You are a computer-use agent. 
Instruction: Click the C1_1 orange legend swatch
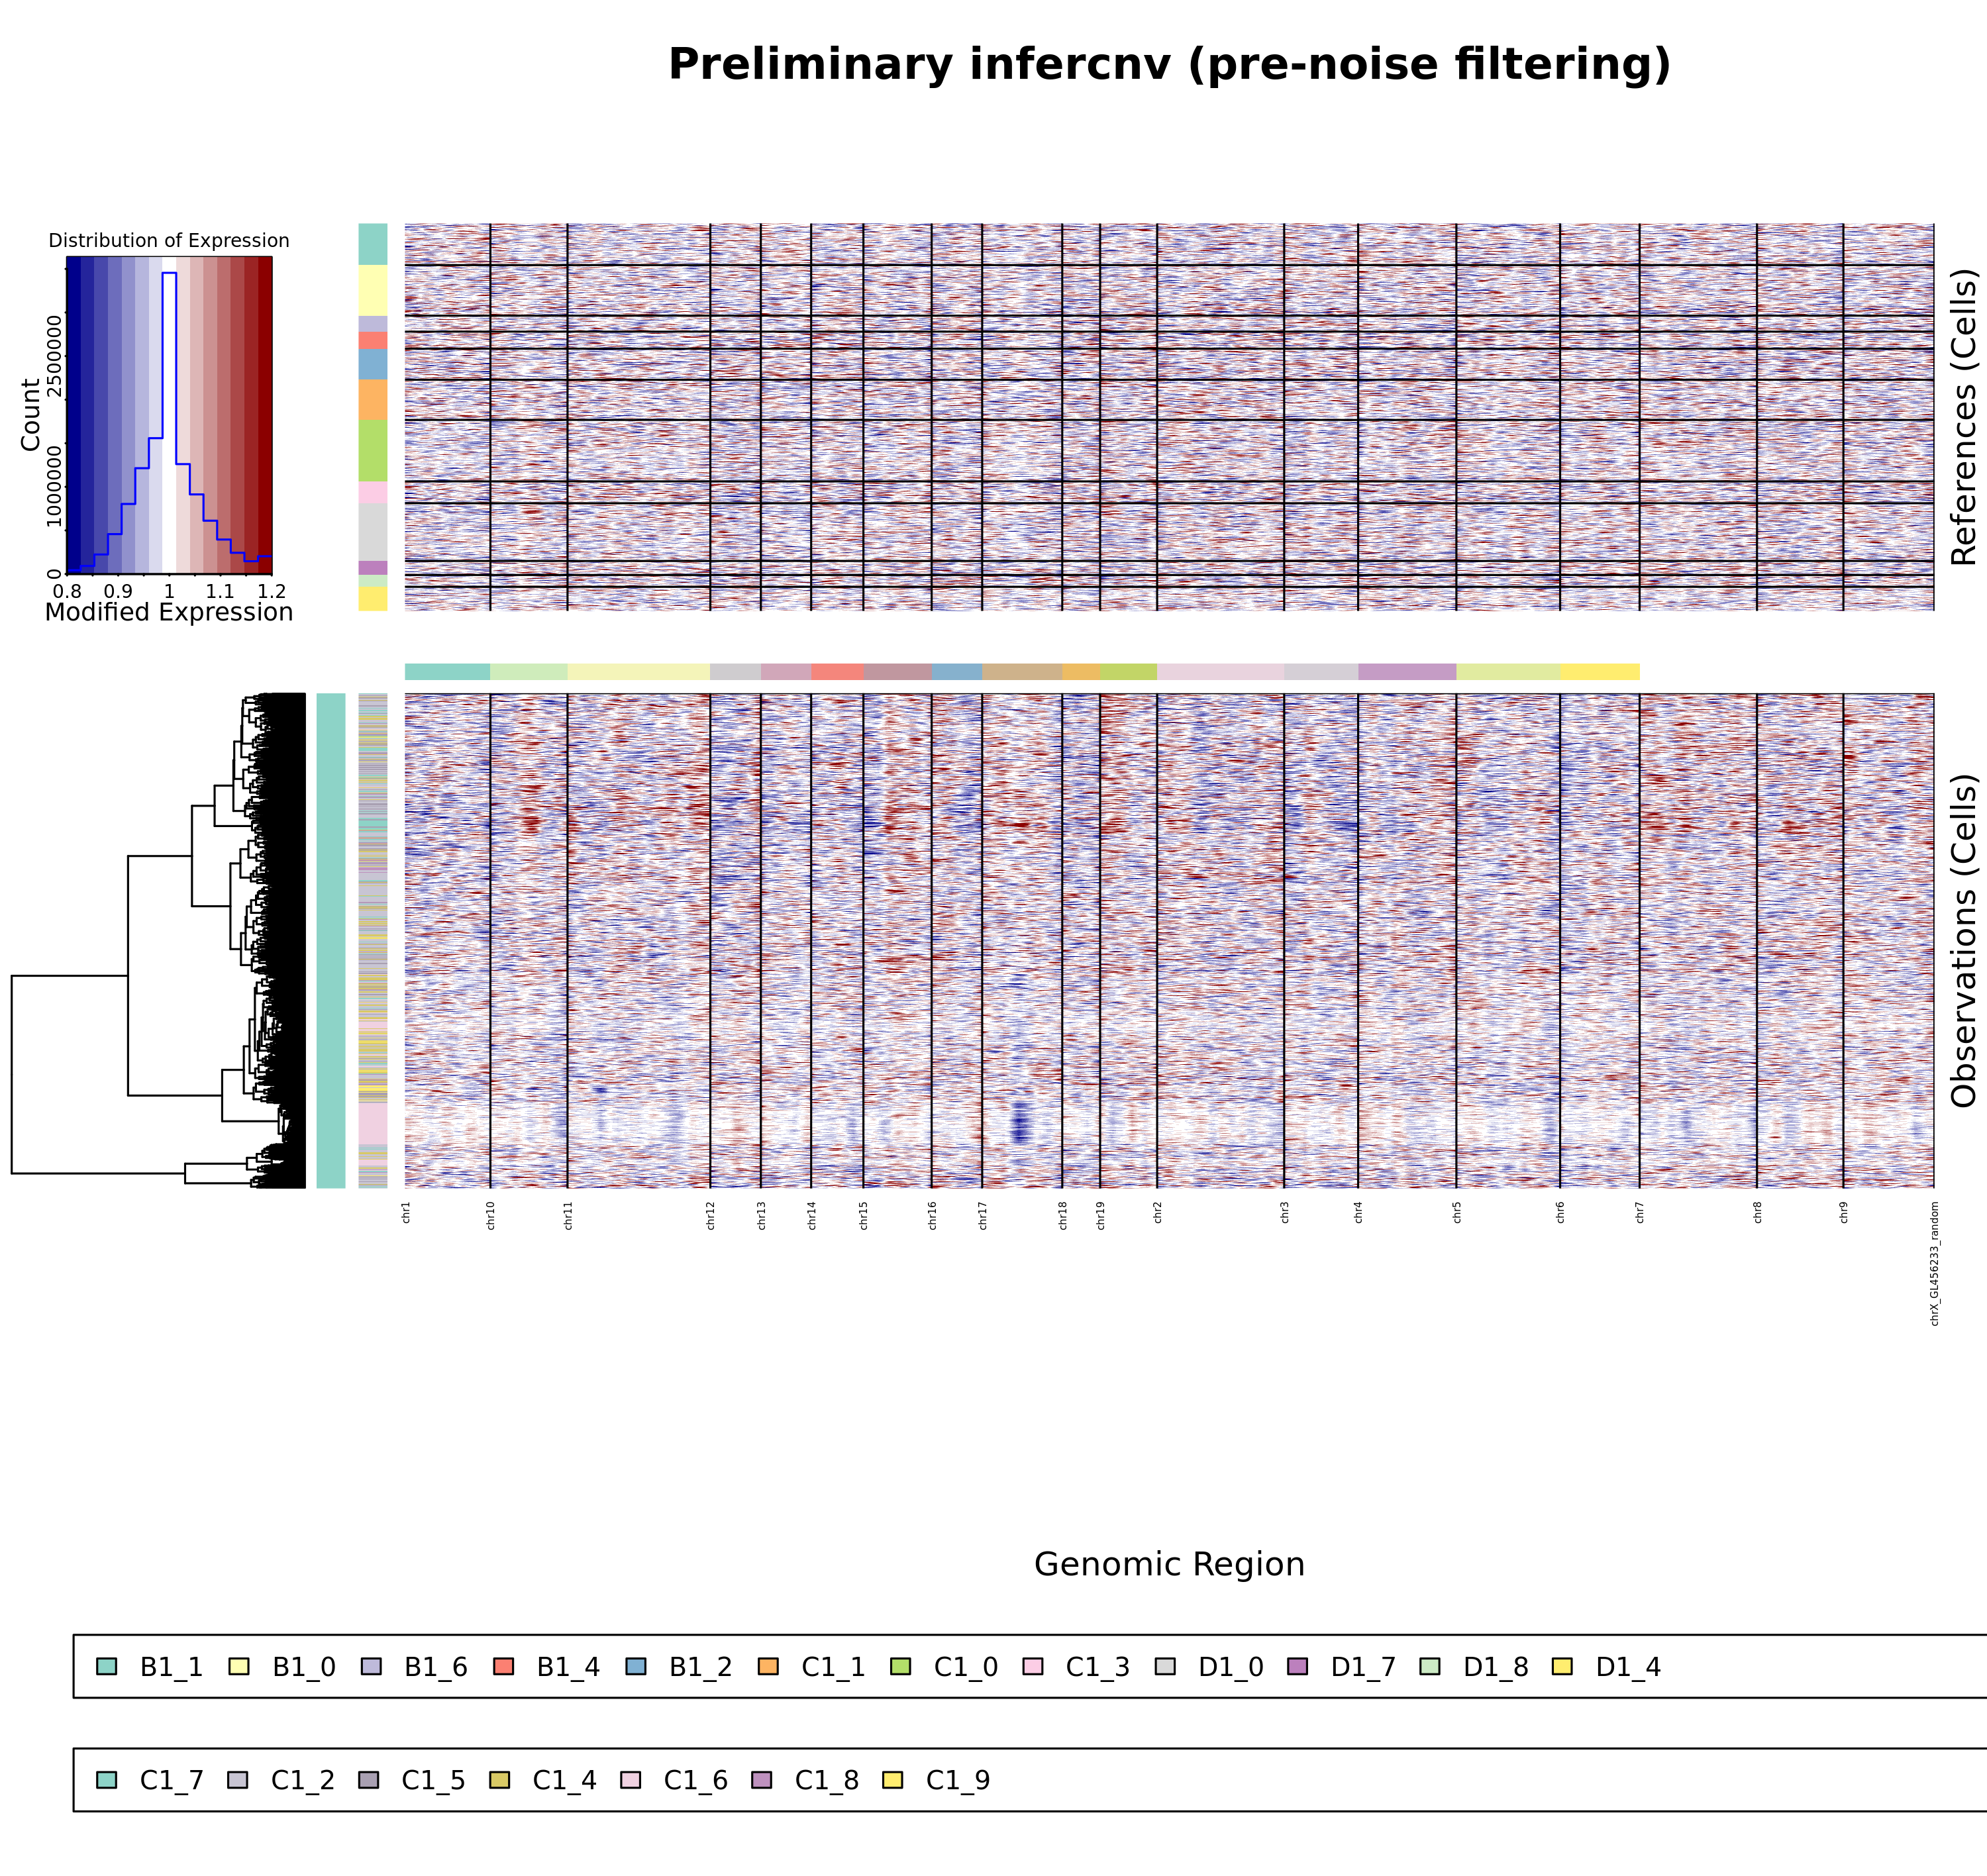768,1666
